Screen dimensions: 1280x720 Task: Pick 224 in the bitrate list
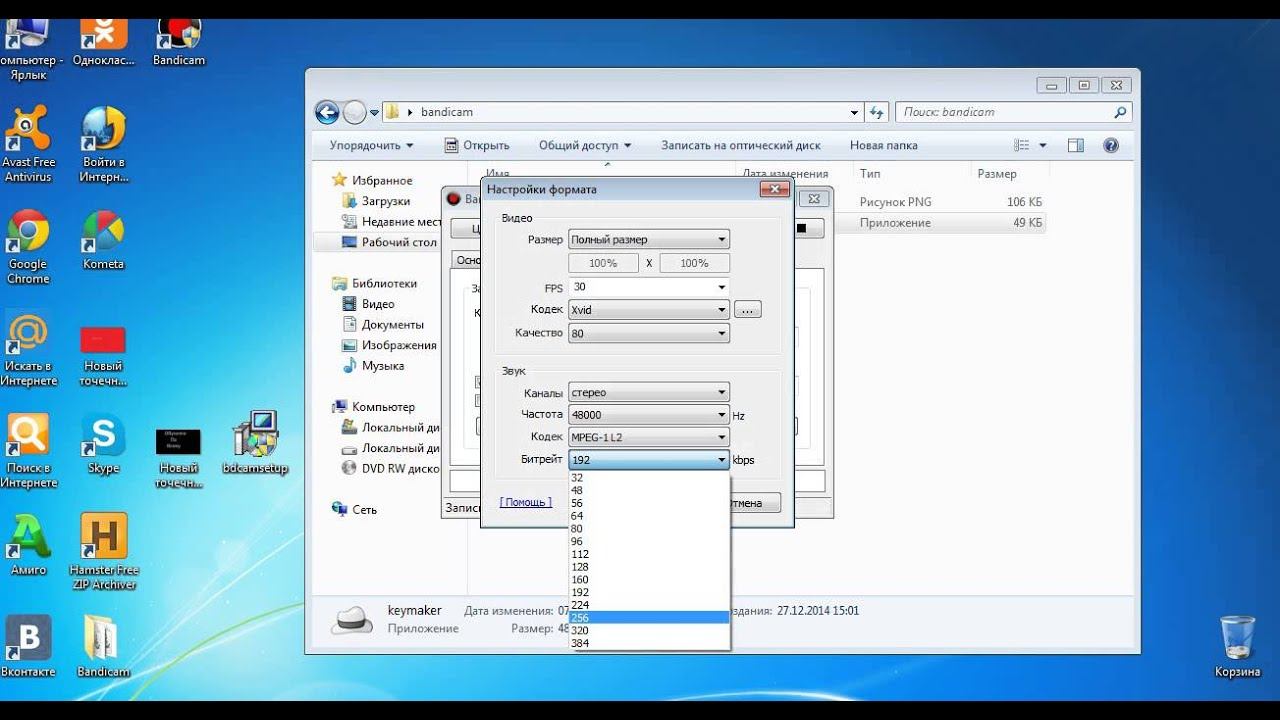pos(649,605)
